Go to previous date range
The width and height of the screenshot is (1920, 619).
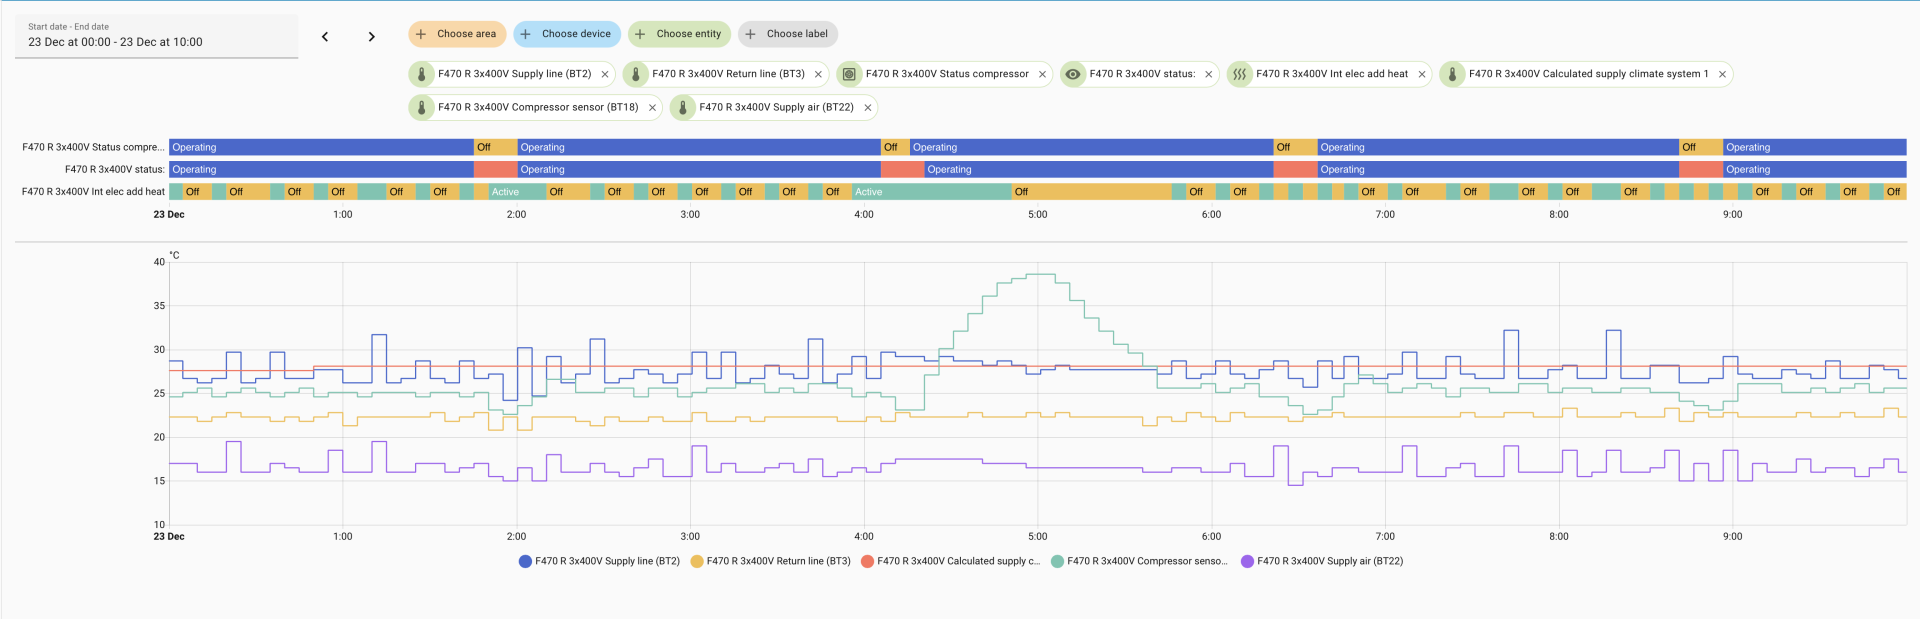pyautogui.click(x=325, y=37)
